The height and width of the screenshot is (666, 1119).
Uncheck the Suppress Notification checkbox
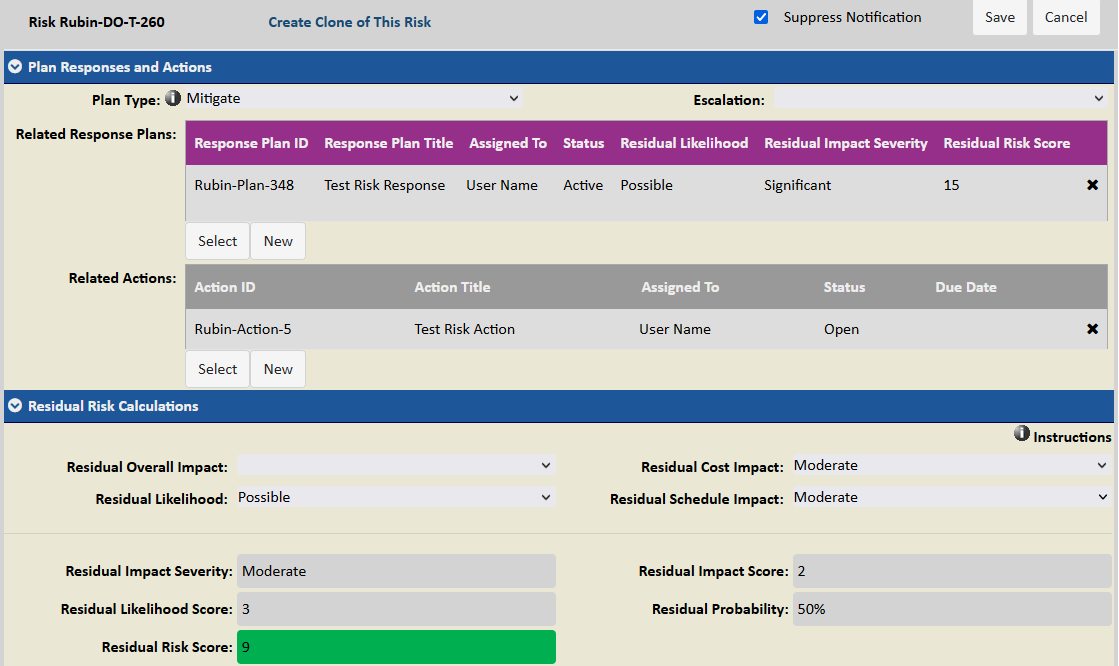pos(761,16)
